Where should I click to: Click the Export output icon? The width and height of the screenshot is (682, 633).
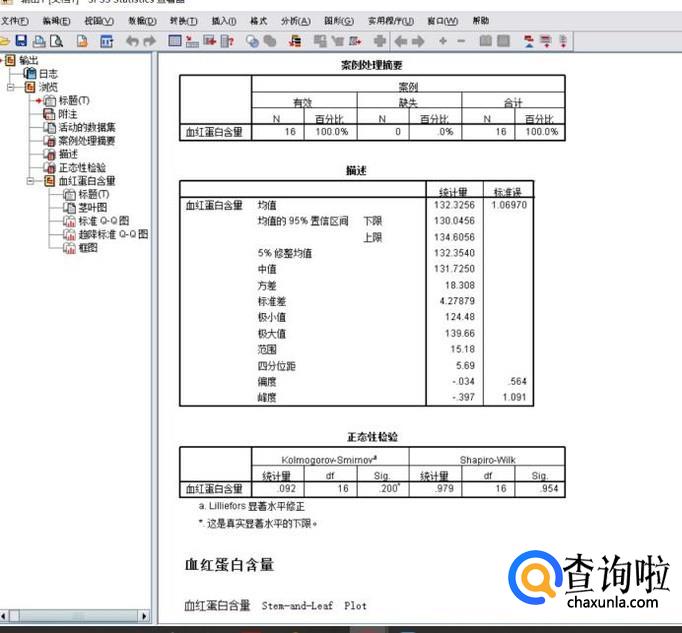[82, 41]
